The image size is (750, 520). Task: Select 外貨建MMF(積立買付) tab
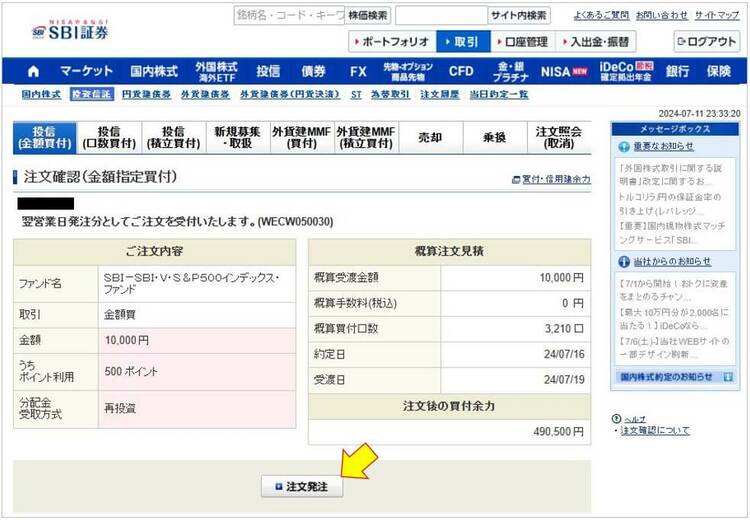pos(366,138)
